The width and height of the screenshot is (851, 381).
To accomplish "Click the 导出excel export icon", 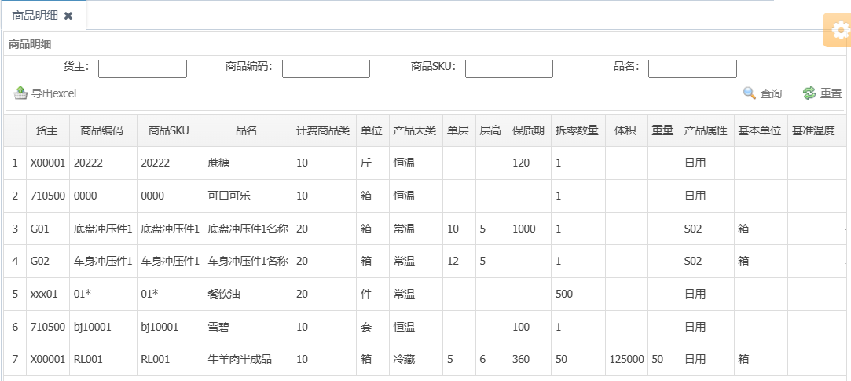I will [21, 93].
